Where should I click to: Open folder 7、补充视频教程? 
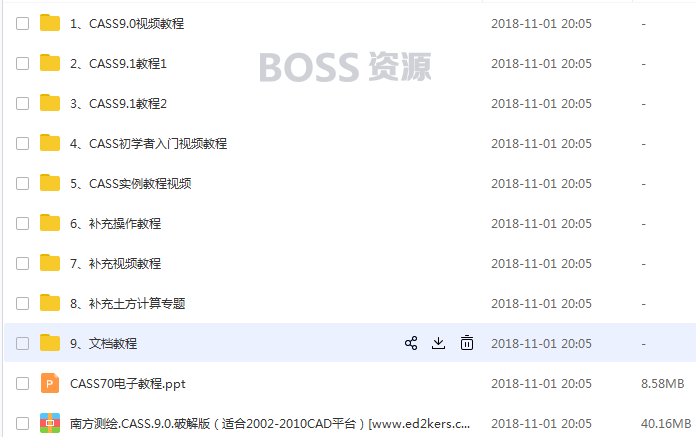pos(115,264)
